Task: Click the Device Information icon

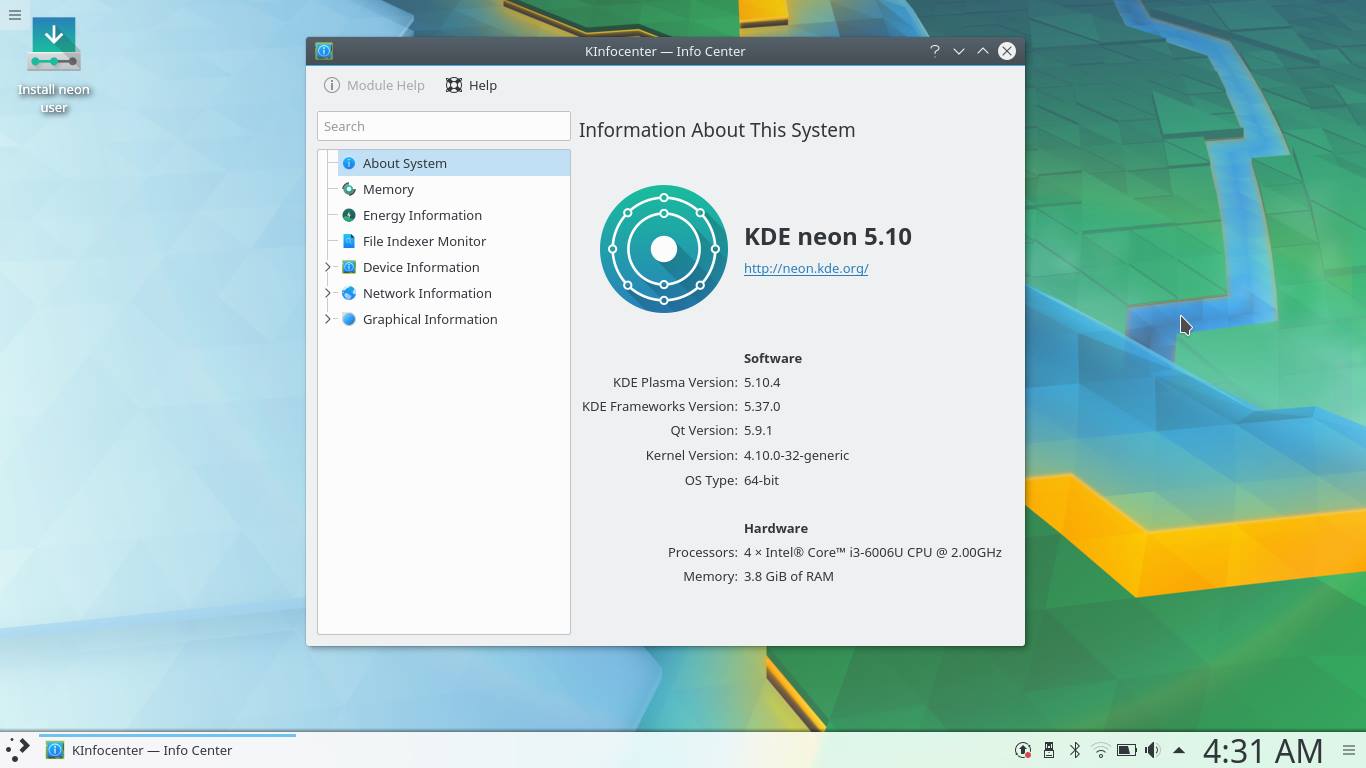Action: pos(349,267)
